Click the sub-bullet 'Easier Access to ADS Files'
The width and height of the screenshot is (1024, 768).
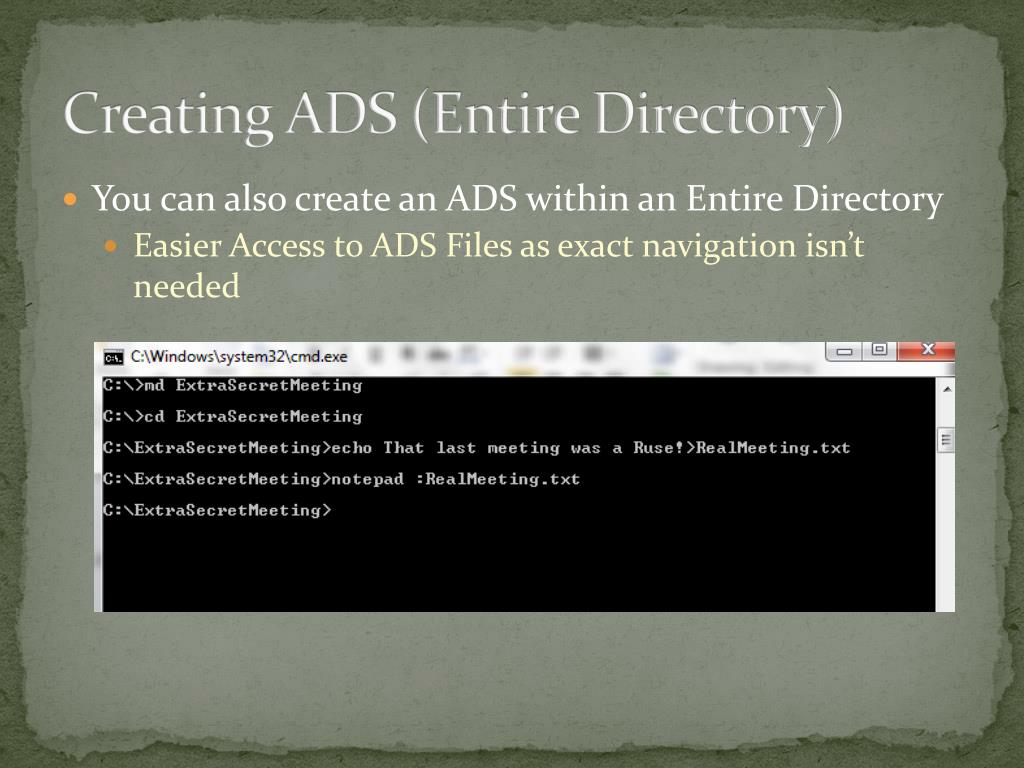(x=499, y=265)
